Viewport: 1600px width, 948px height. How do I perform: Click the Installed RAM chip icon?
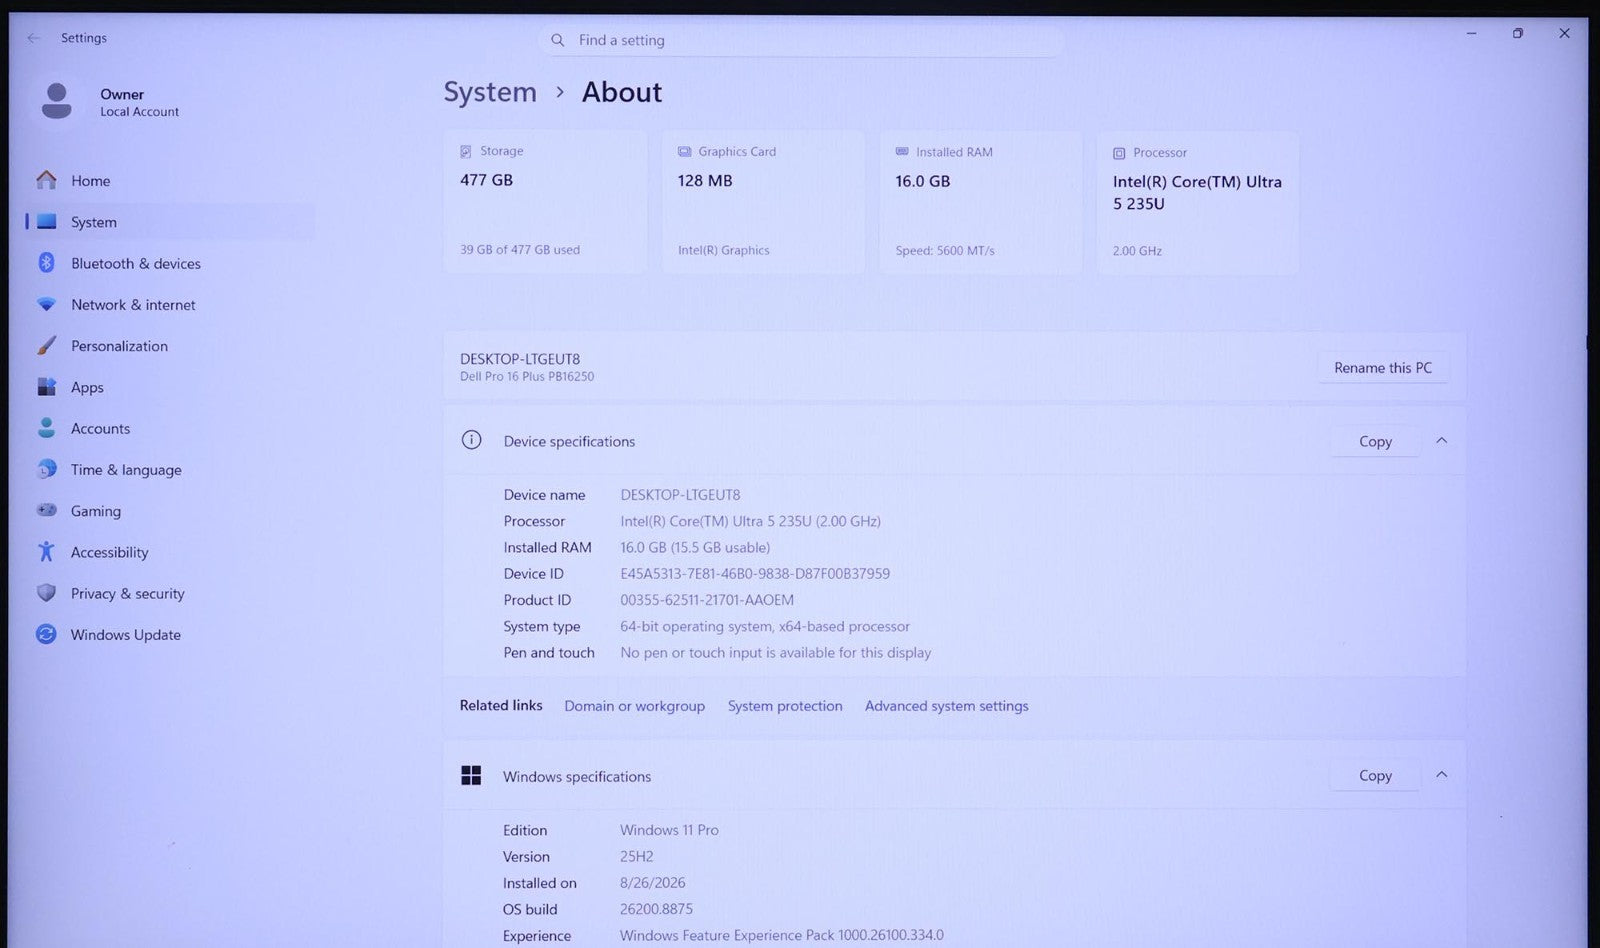tap(902, 152)
